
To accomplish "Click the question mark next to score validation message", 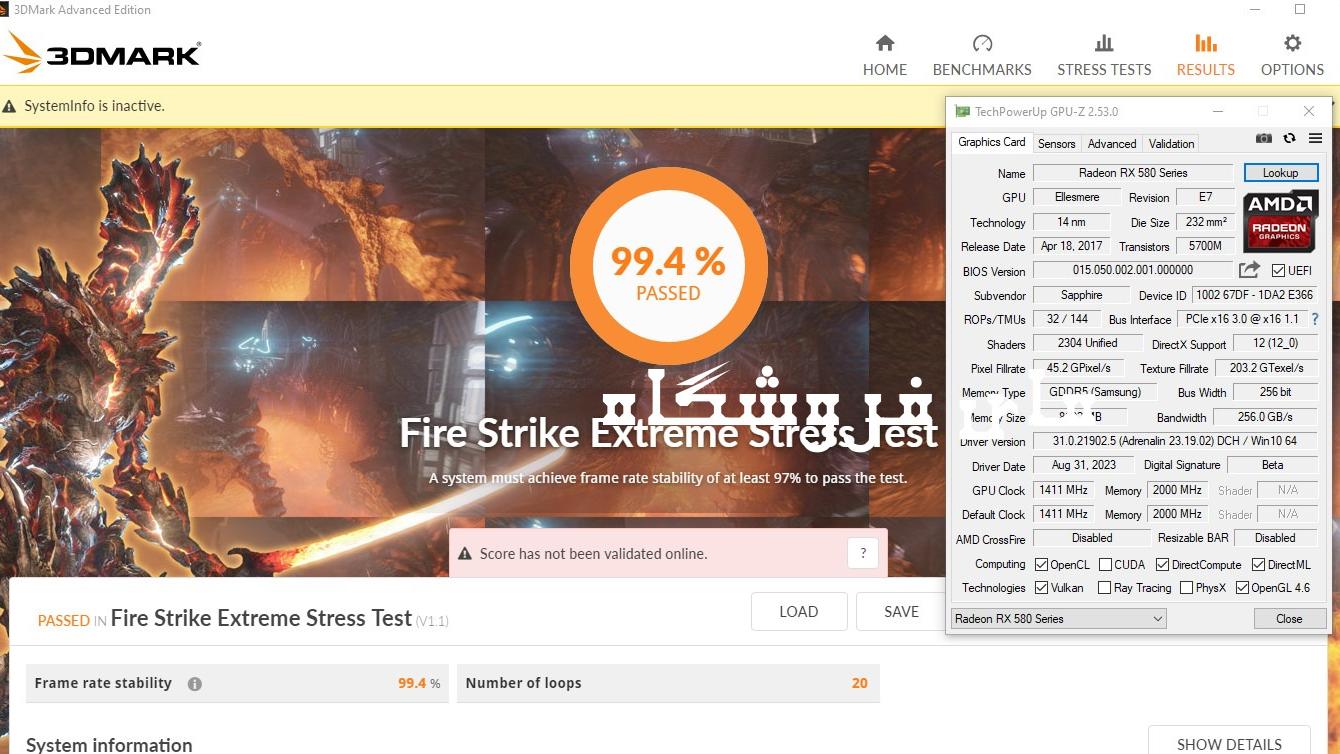I will (863, 553).
